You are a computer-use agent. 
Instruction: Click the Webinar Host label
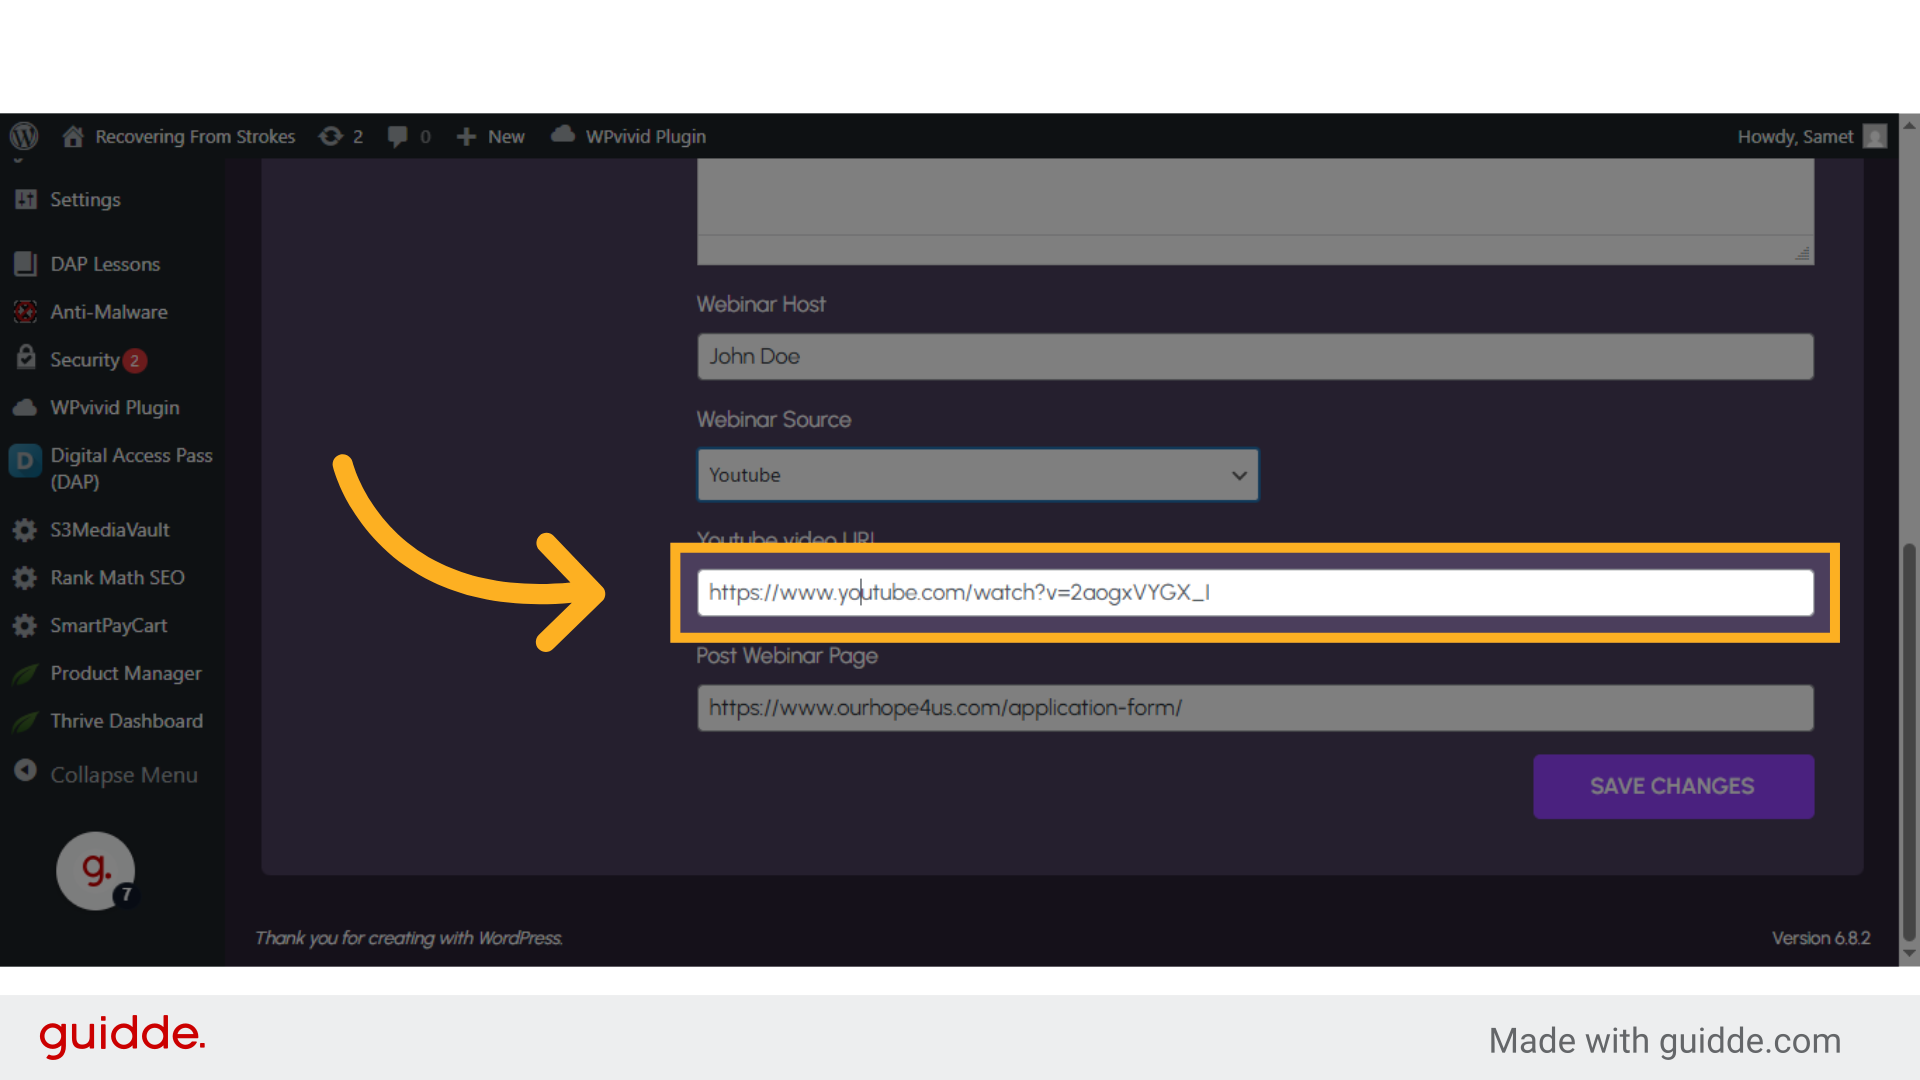point(761,304)
